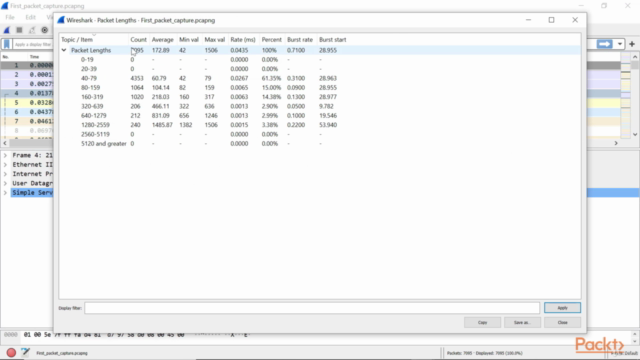Click the red expert information status icon
The width and height of the screenshot is (640, 360).
coord(11,353)
